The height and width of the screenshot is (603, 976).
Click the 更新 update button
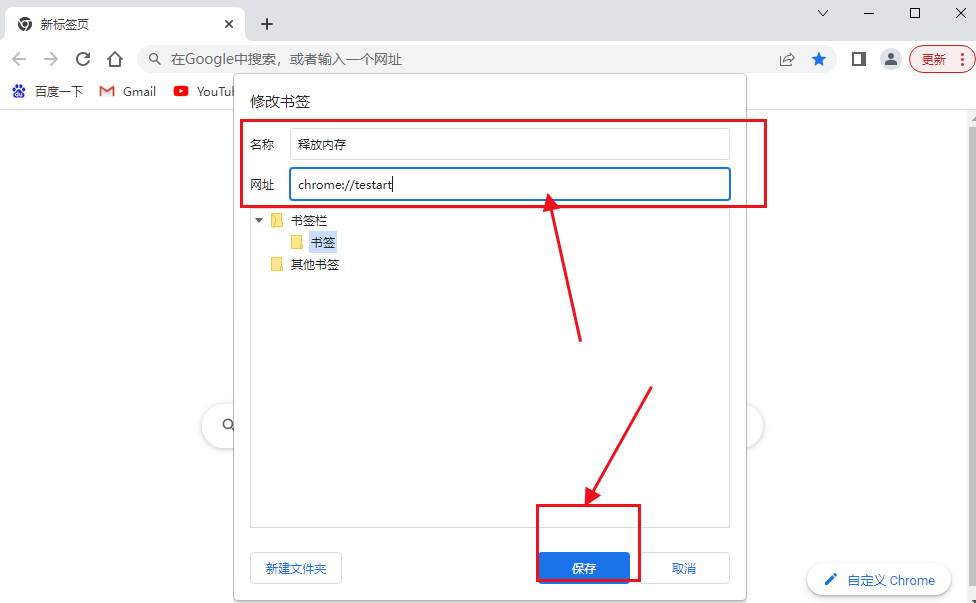(942, 59)
